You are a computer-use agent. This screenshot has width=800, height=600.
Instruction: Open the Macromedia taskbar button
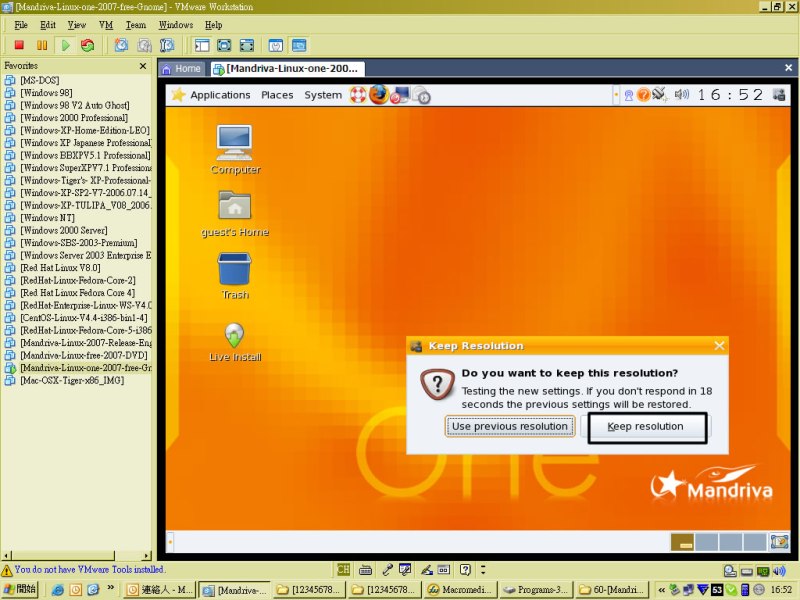pyautogui.click(x=460, y=590)
